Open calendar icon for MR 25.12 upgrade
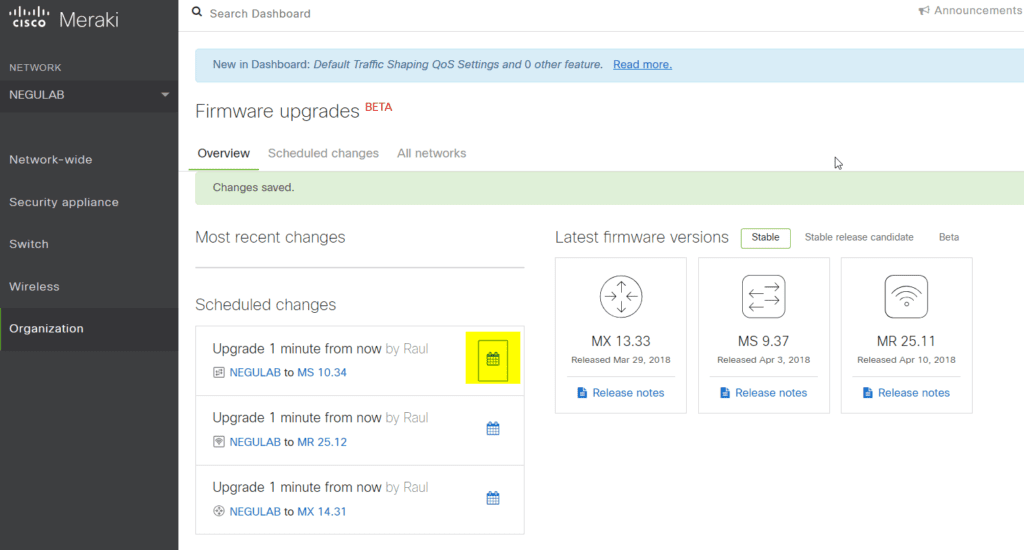 tap(493, 429)
